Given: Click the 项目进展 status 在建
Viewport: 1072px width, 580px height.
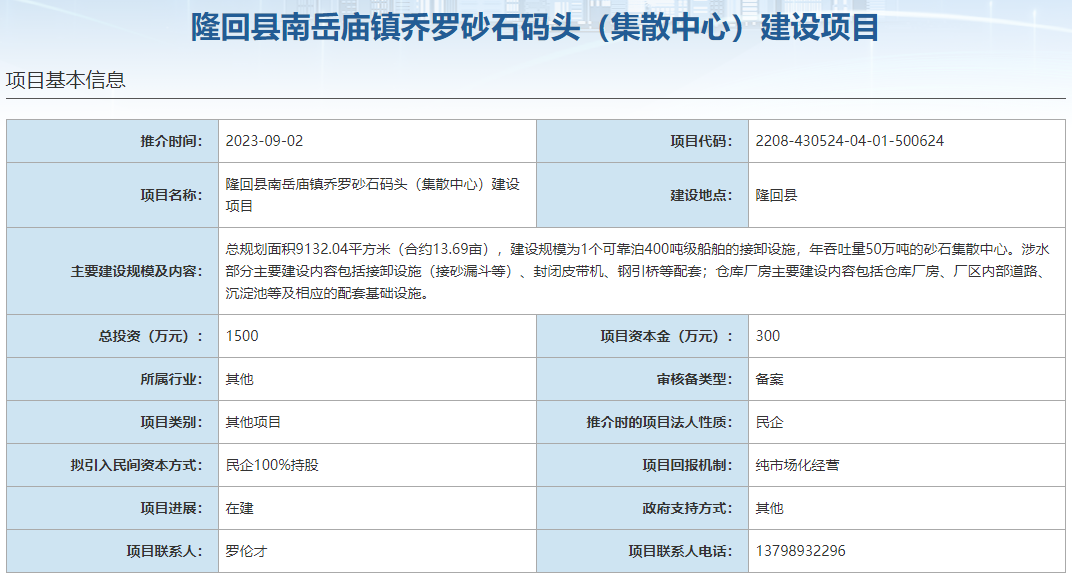Looking at the screenshot, I should (240, 508).
